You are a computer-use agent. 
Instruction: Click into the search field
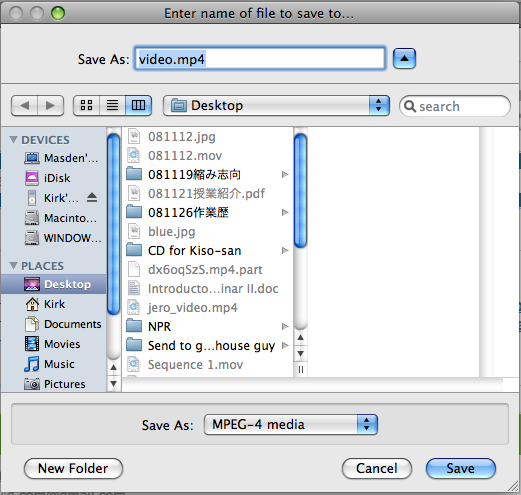pyautogui.click(x=455, y=106)
